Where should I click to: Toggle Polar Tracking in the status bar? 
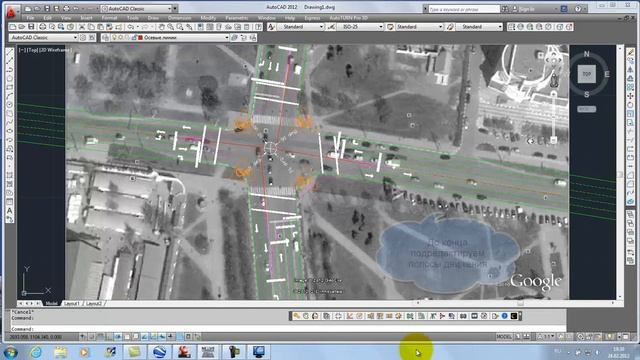(118, 337)
